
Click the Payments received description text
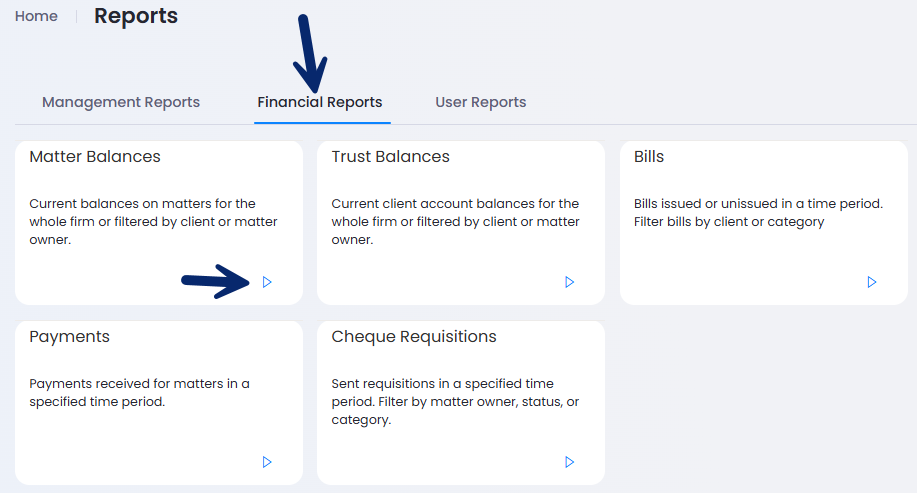pyautogui.click(x=139, y=392)
